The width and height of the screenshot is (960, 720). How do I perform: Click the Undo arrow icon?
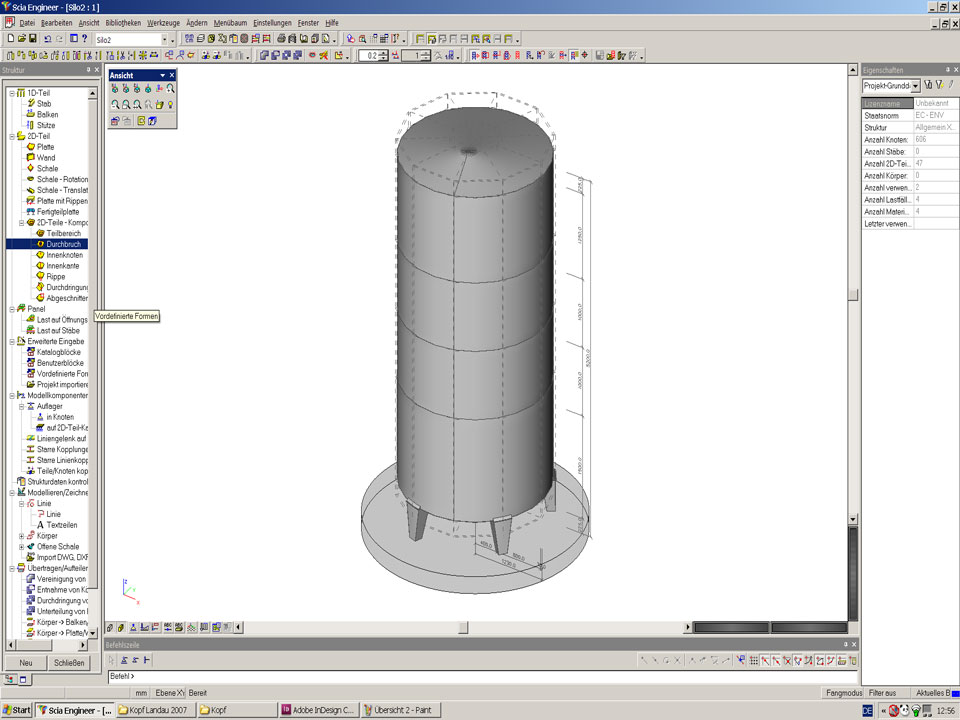49,39
